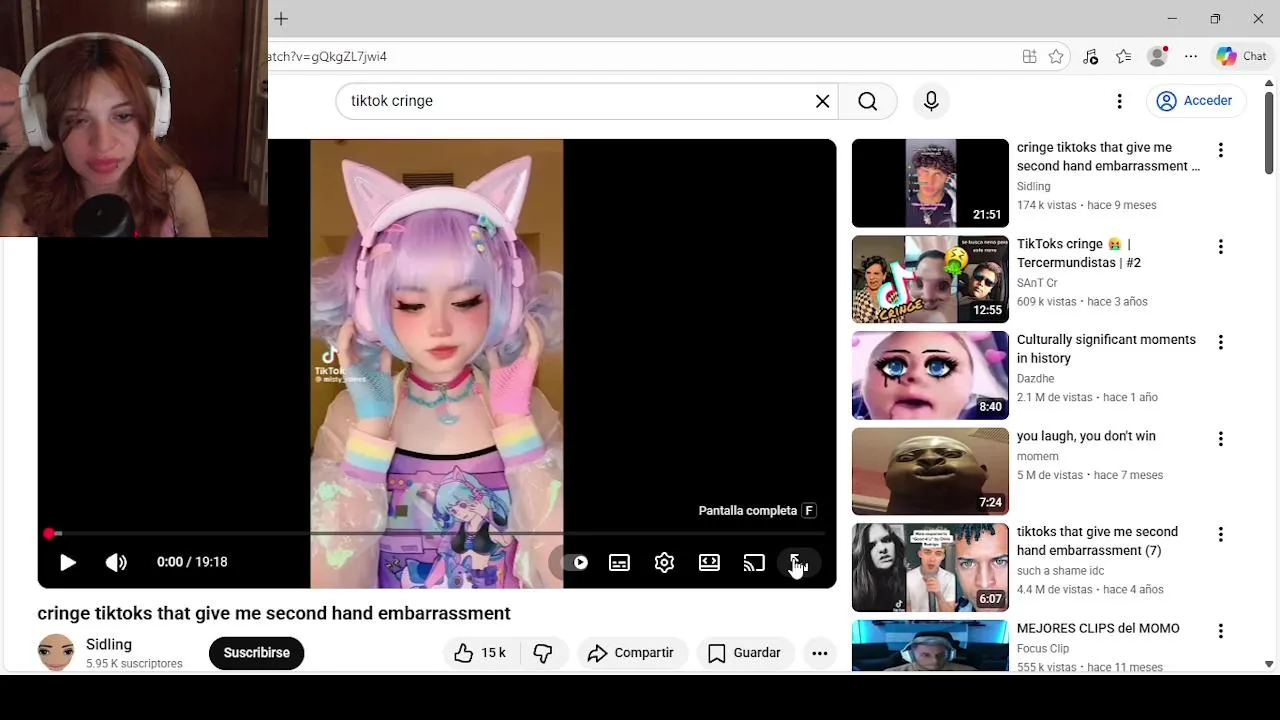Open options for 'you laugh, you don't win'

pyautogui.click(x=1220, y=439)
